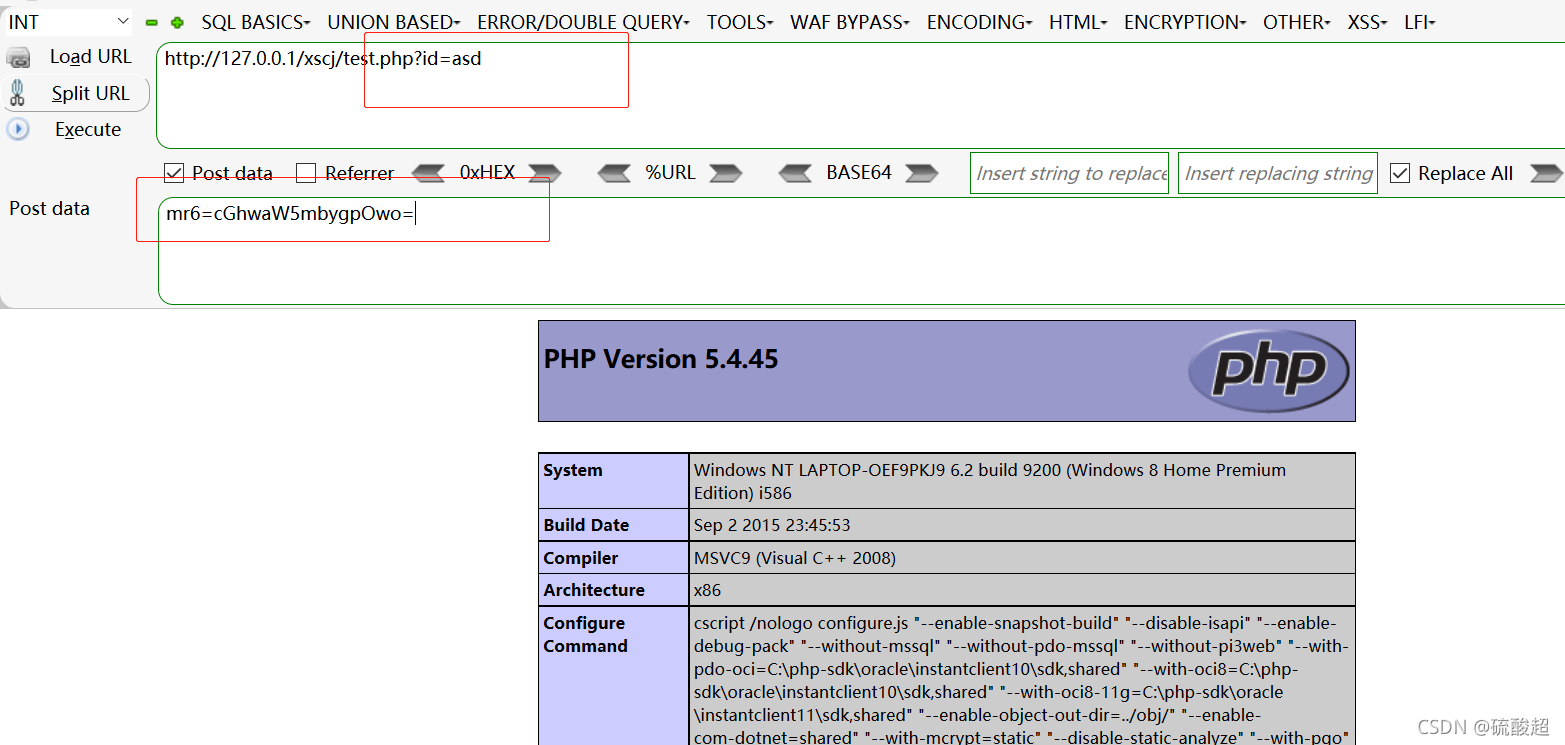Click the 'System' table row label
1565x745 pixels.
point(573,470)
